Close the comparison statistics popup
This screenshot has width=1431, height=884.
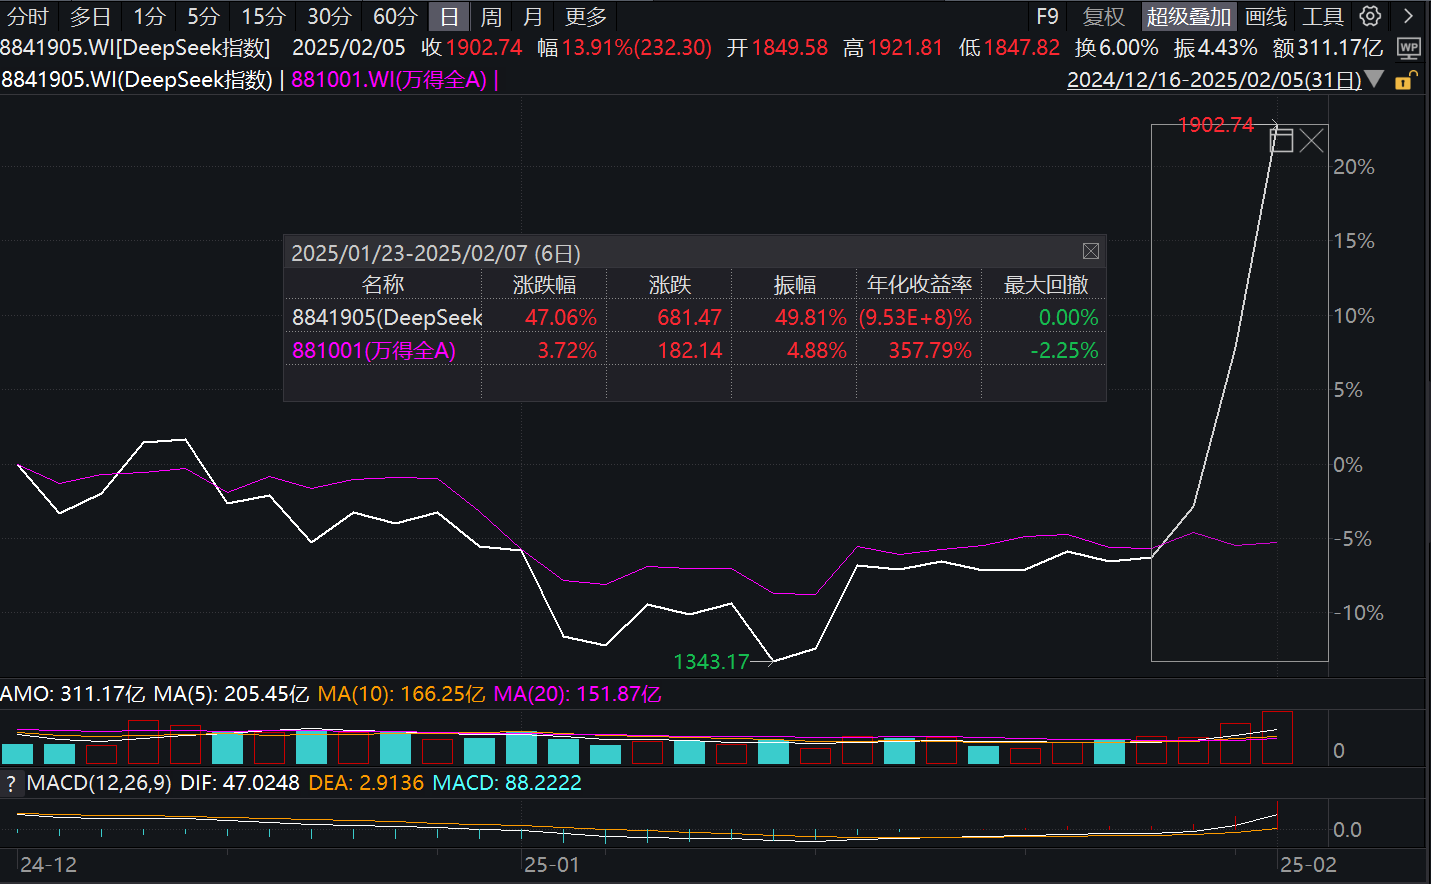point(1090,251)
